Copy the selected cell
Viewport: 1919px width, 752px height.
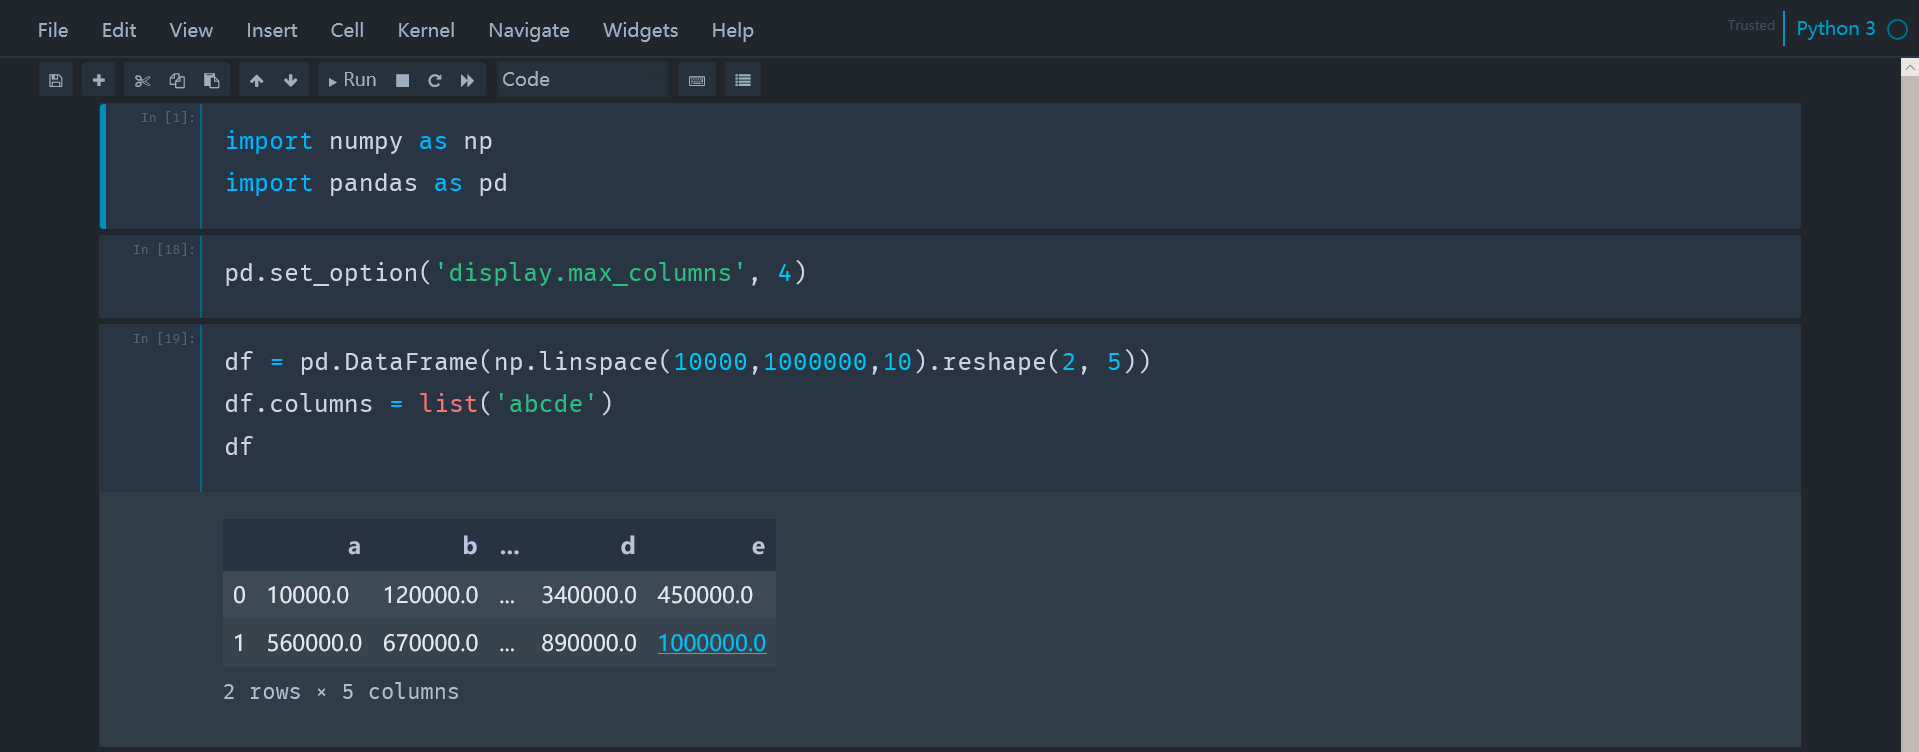click(177, 80)
